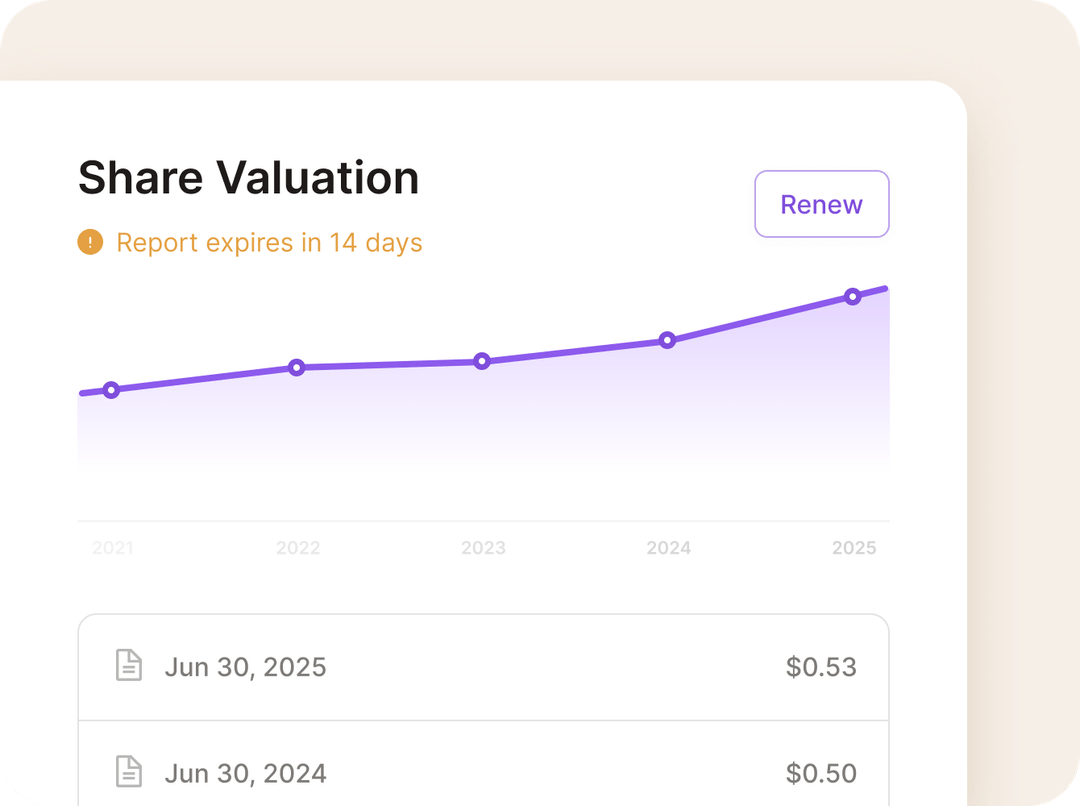Select the 2021 data point on the chart
The image size is (1080, 806).
point(112,390)
